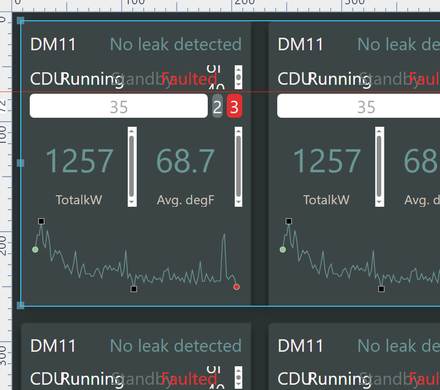
Task: Click the red "3" alert badge in the selected card
Action: click(234, 106)
